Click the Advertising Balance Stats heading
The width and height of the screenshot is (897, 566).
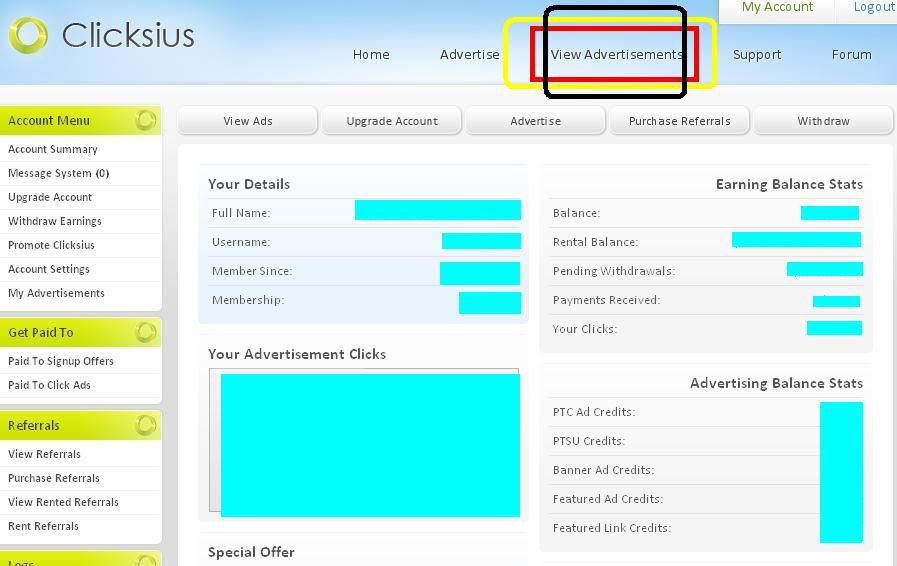[776, 383]
